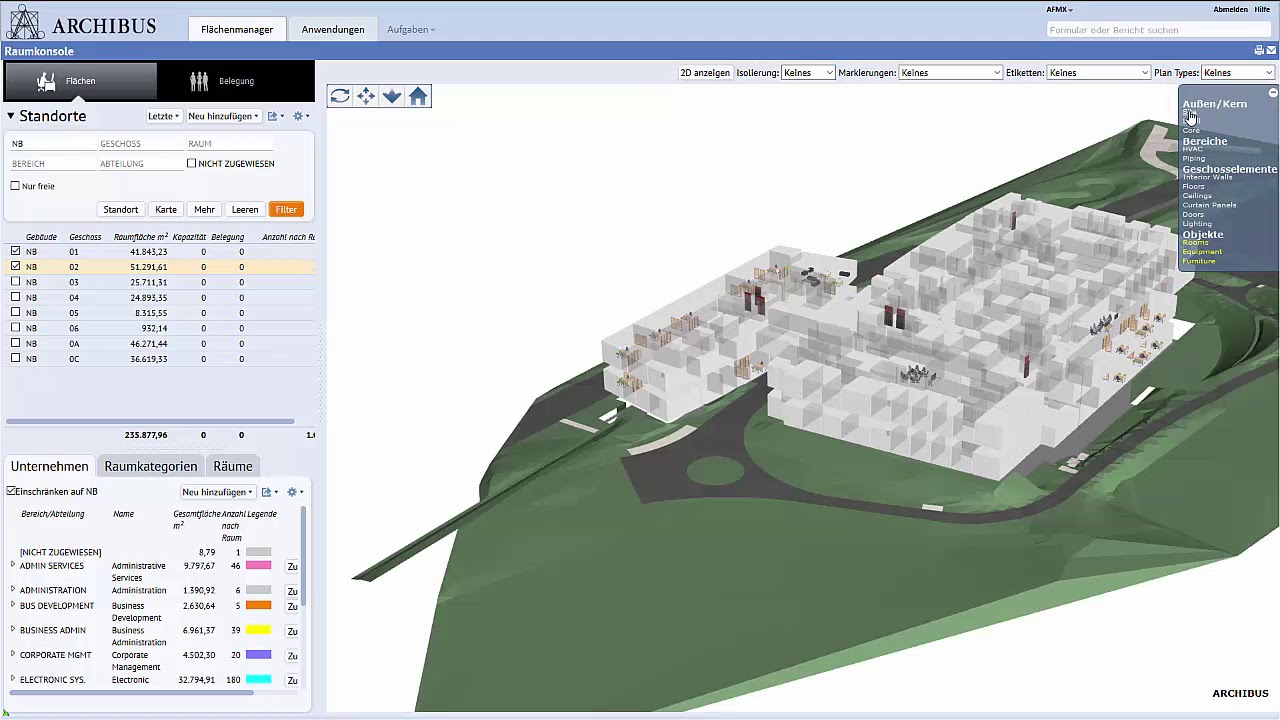1280x720 pixels.
Task: Expand the ADMIN SERVICES tree row
Action: click(x=13, y=565)
